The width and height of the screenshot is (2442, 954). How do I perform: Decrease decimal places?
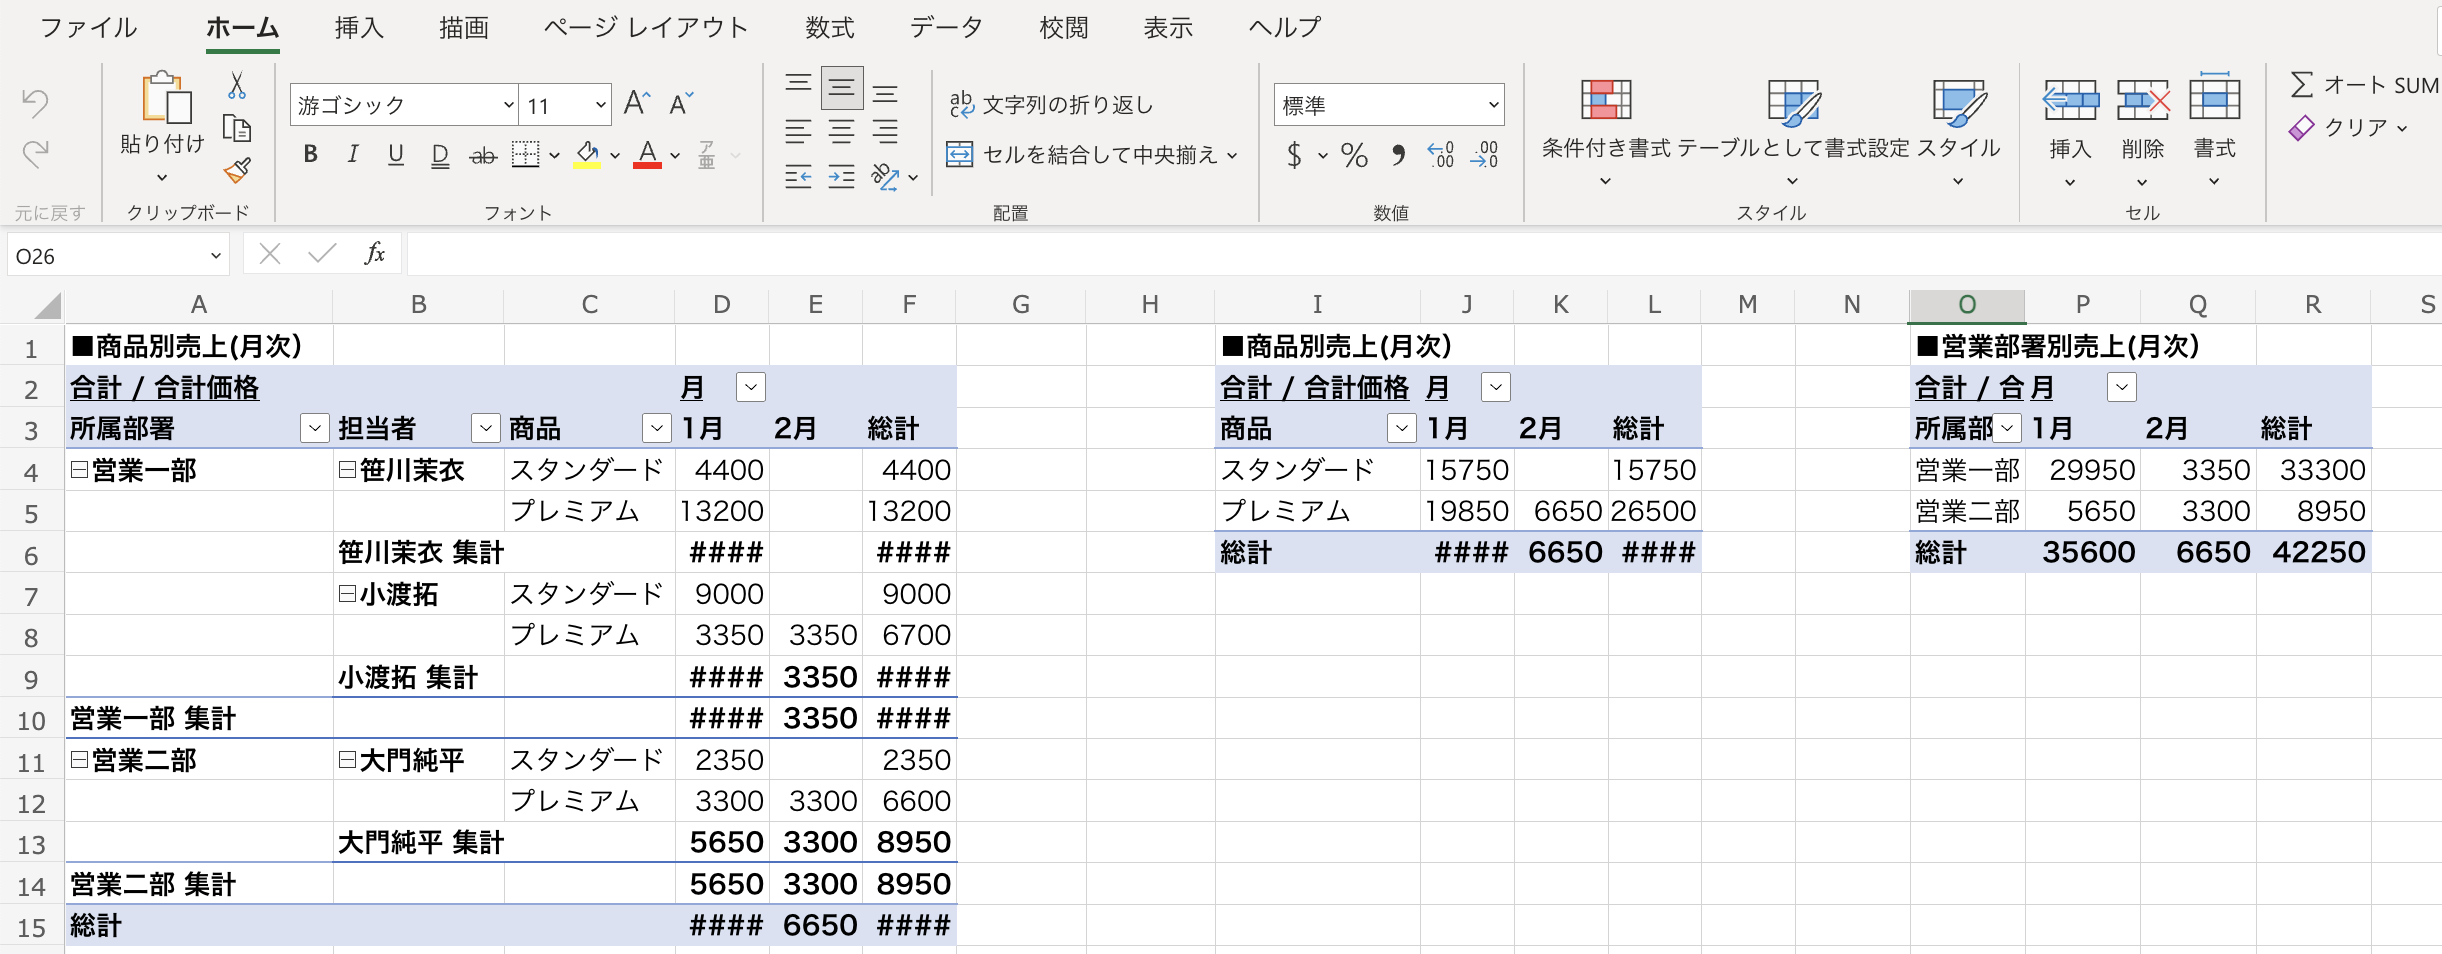coord(1485,155)
